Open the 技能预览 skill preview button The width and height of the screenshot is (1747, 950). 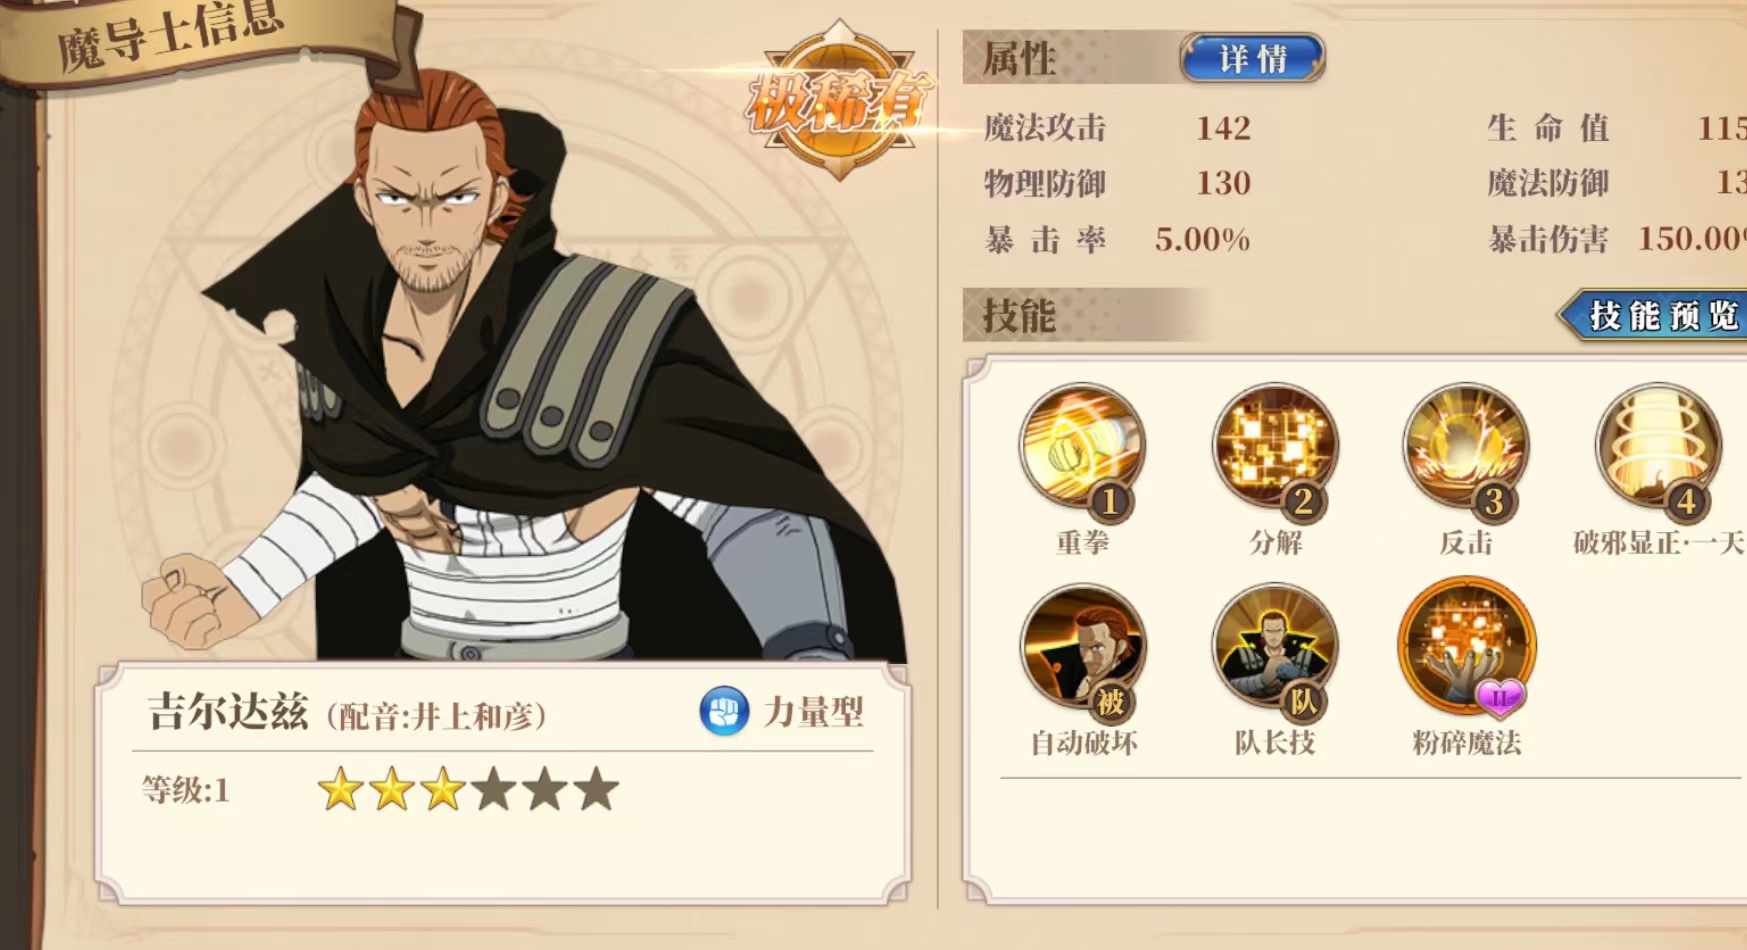(1655, 316)
